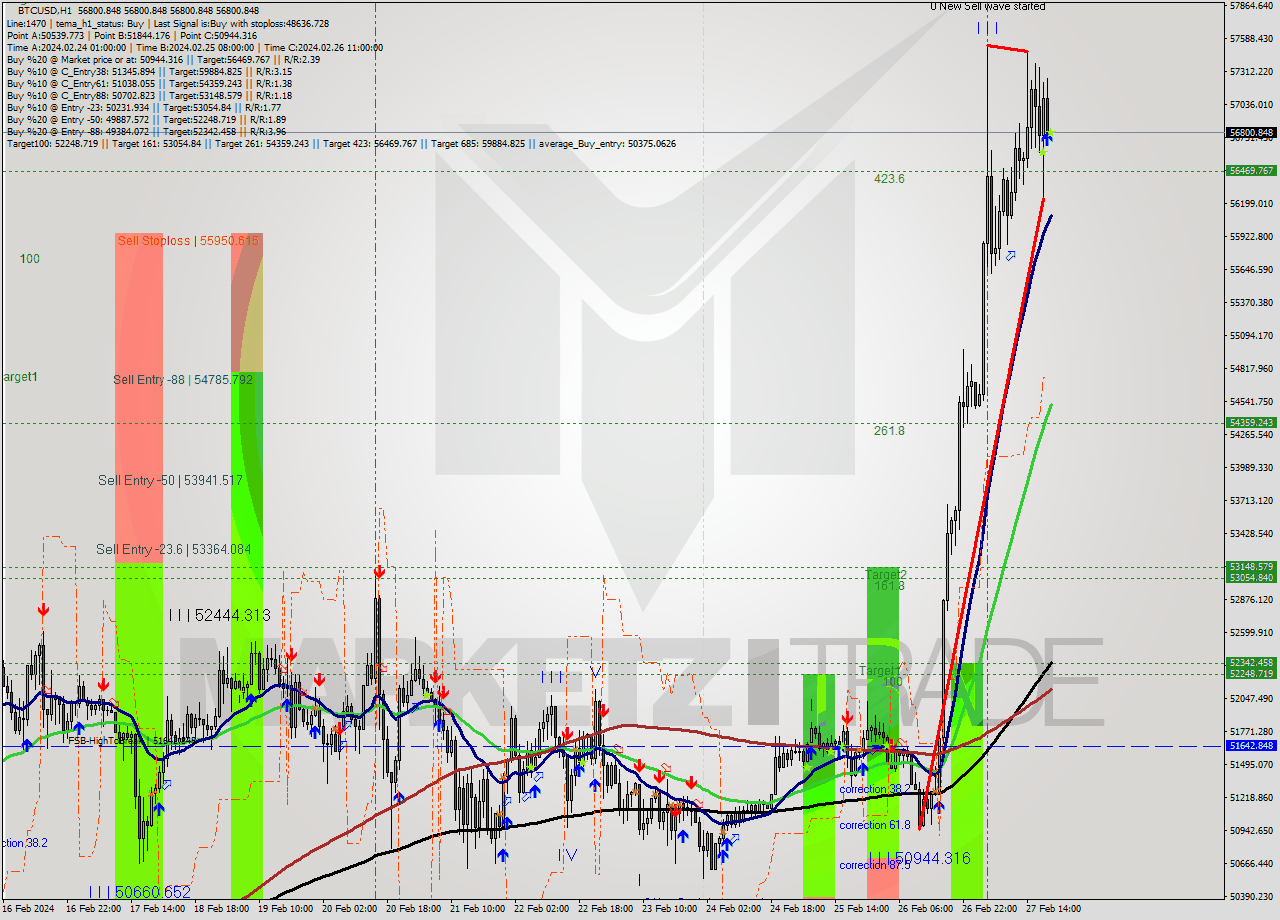1280x920 pixels.
Task: Click the 52342.458 price tag
Action: (x=1251, y=663)
